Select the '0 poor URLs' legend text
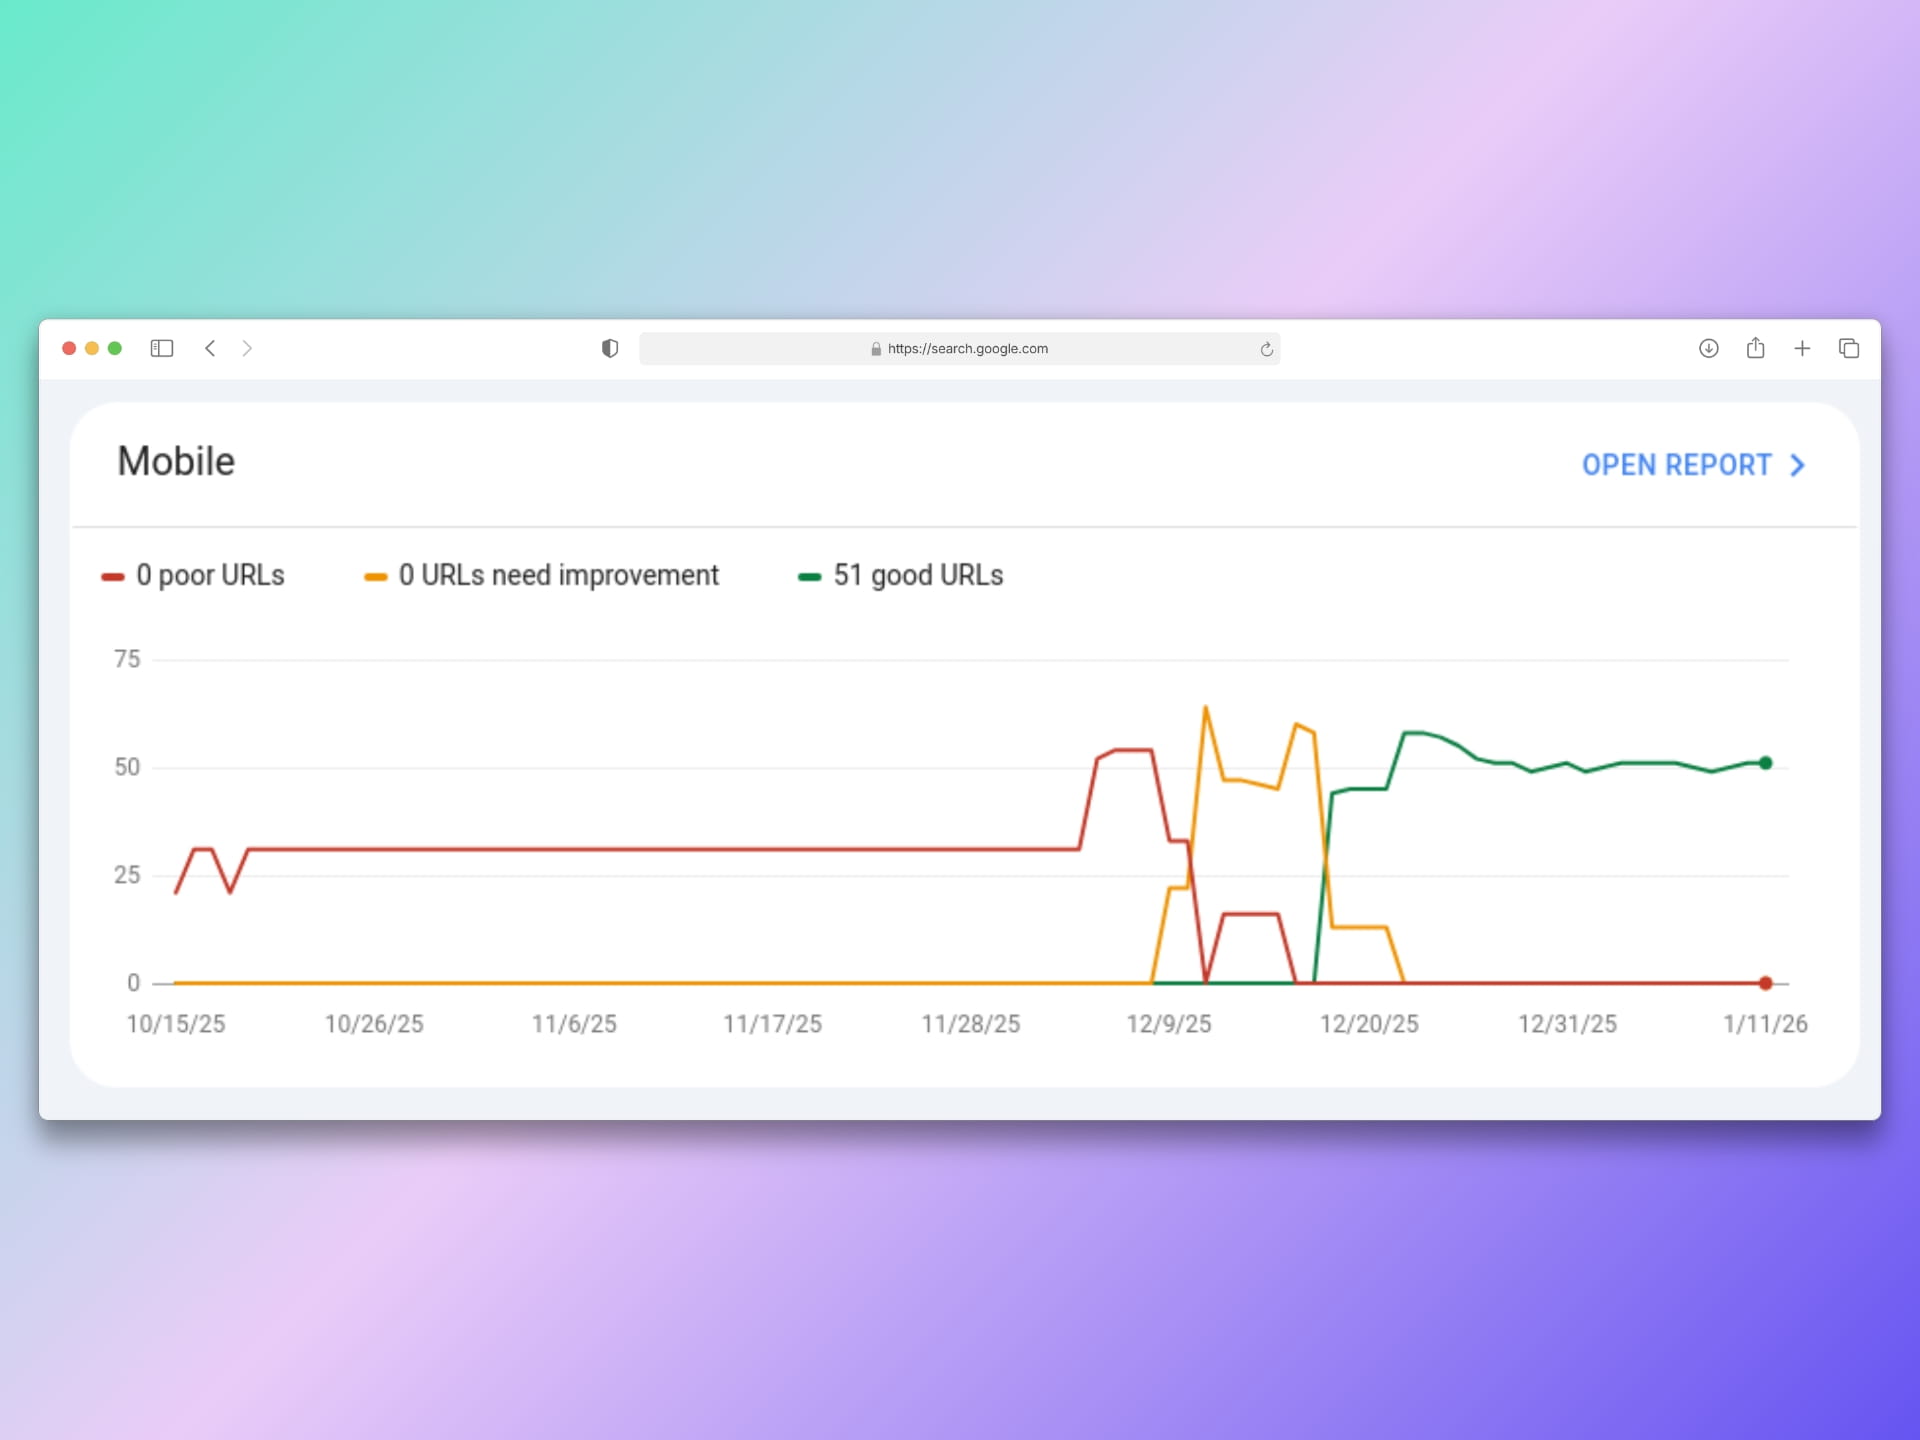Screen dimensions: 1920x1440 [211, 575]
